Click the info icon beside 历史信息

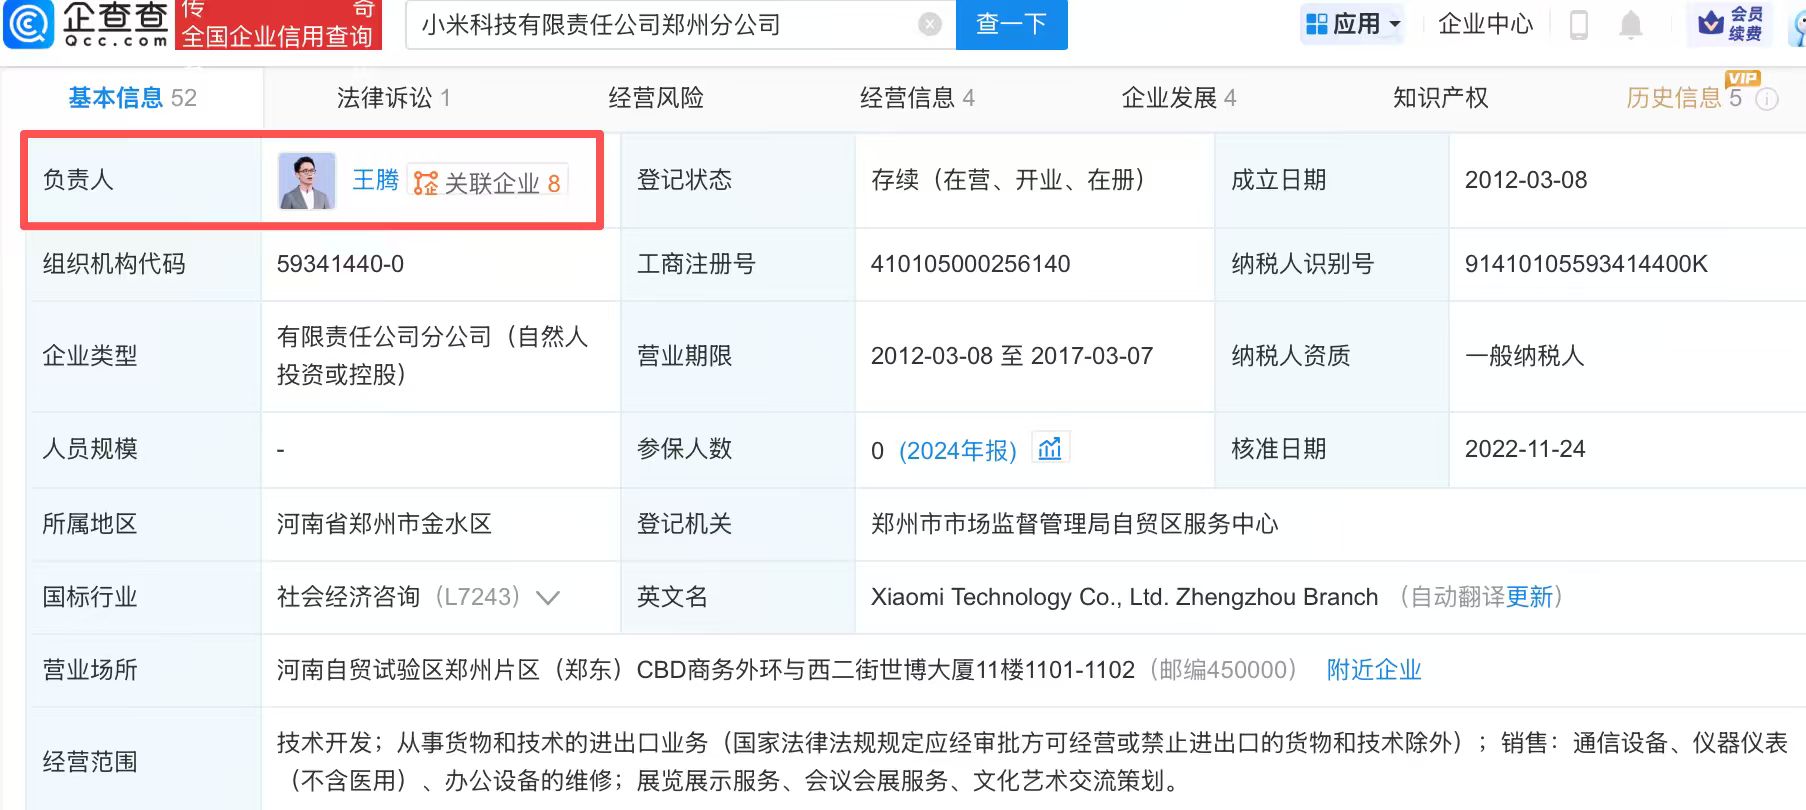pos(1767,99)
